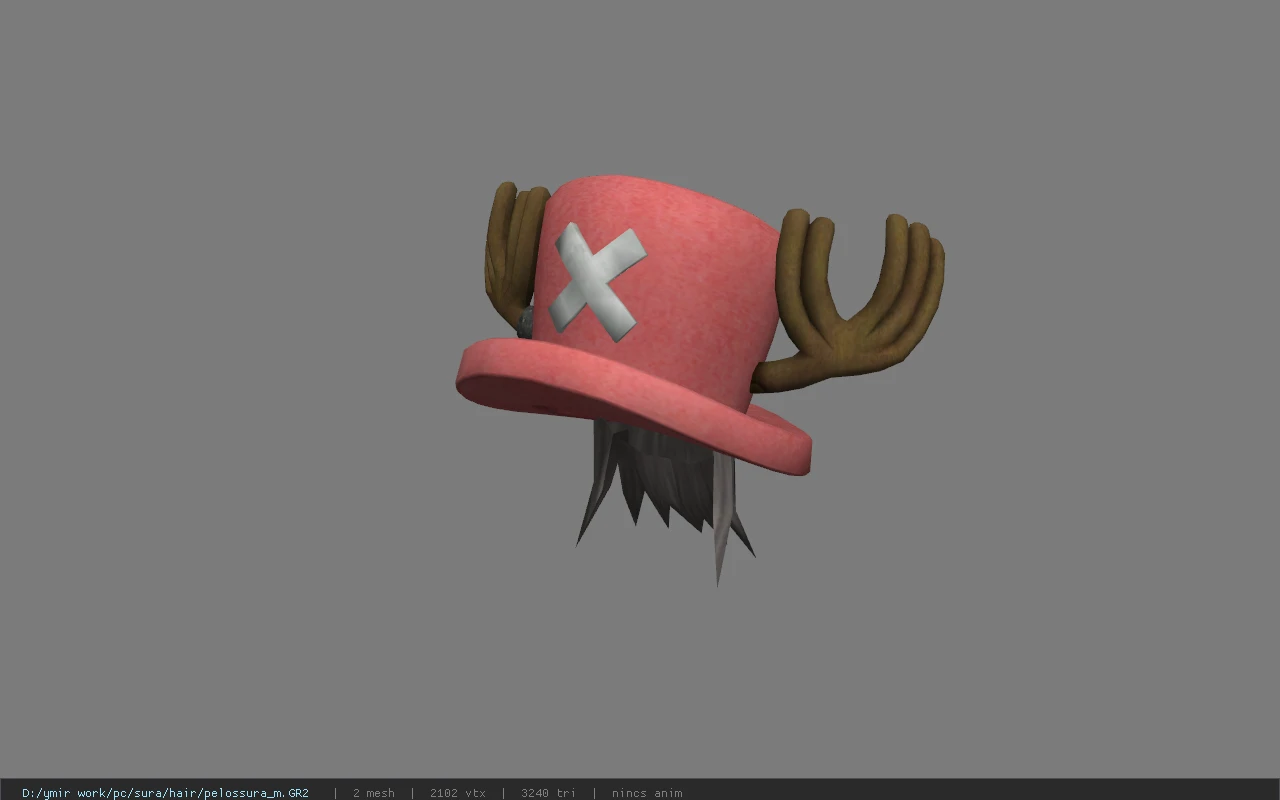Click the "nincs anim" status entry
The height and width of the screenshot is (800, 1280).
coord(647,793)
